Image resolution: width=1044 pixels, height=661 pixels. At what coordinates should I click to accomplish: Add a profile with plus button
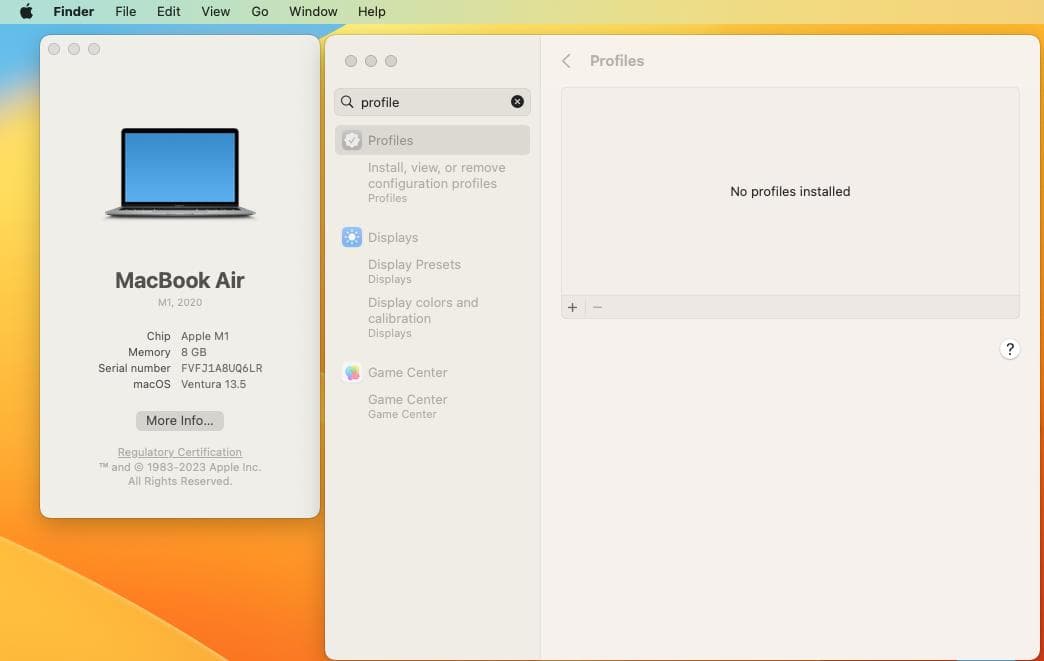point(573,308)
